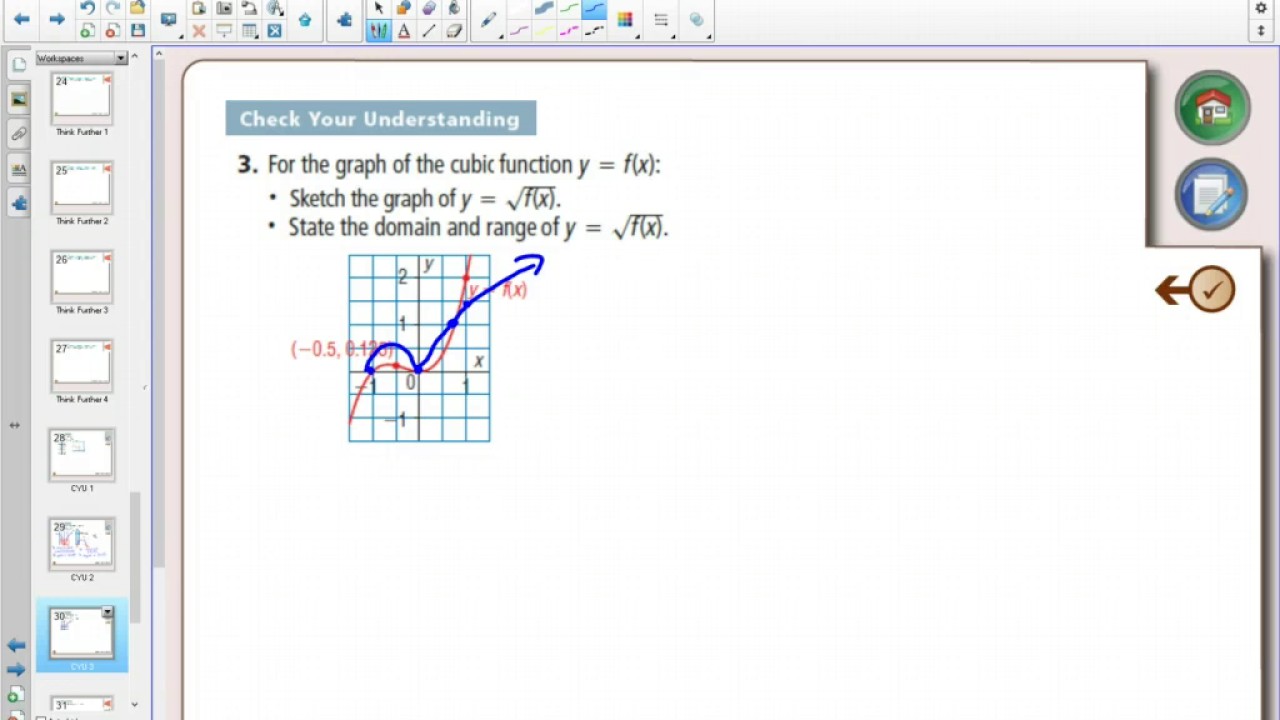The width and height of the screenshot is (1280, 720).
Task: Select the Eraser tool
Action: click(454, 30)
